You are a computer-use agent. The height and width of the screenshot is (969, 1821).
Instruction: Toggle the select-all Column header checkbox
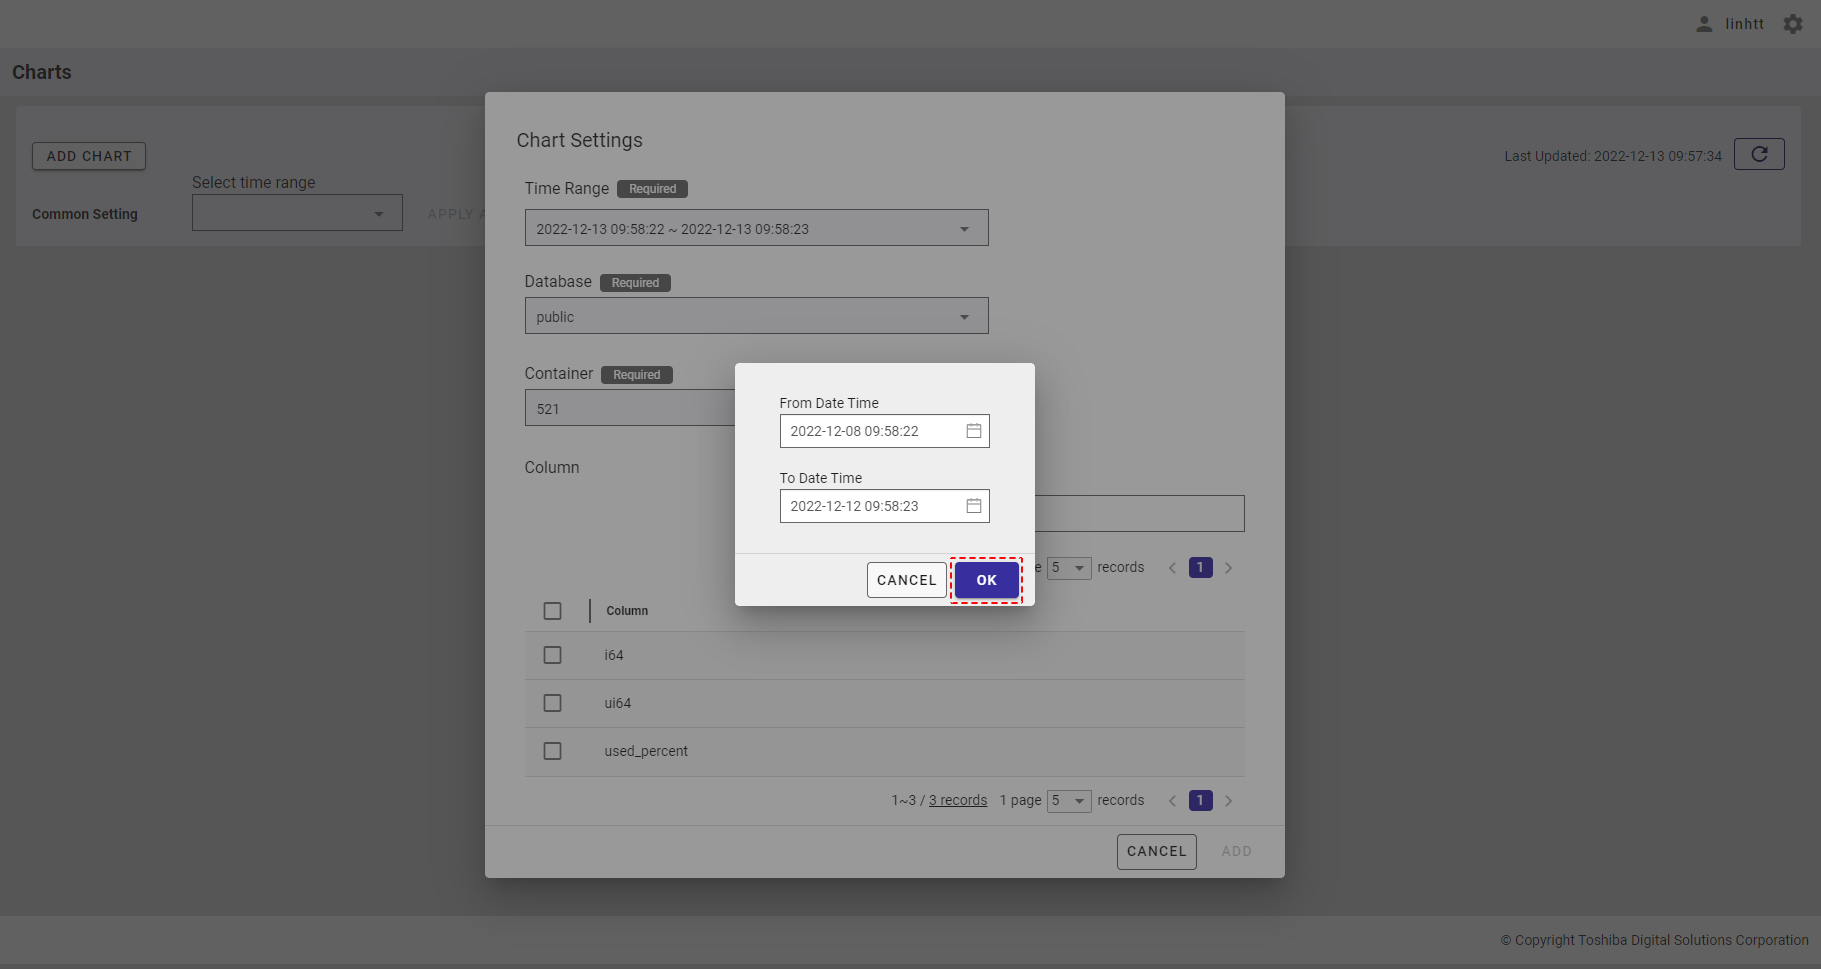coord(552,611)
